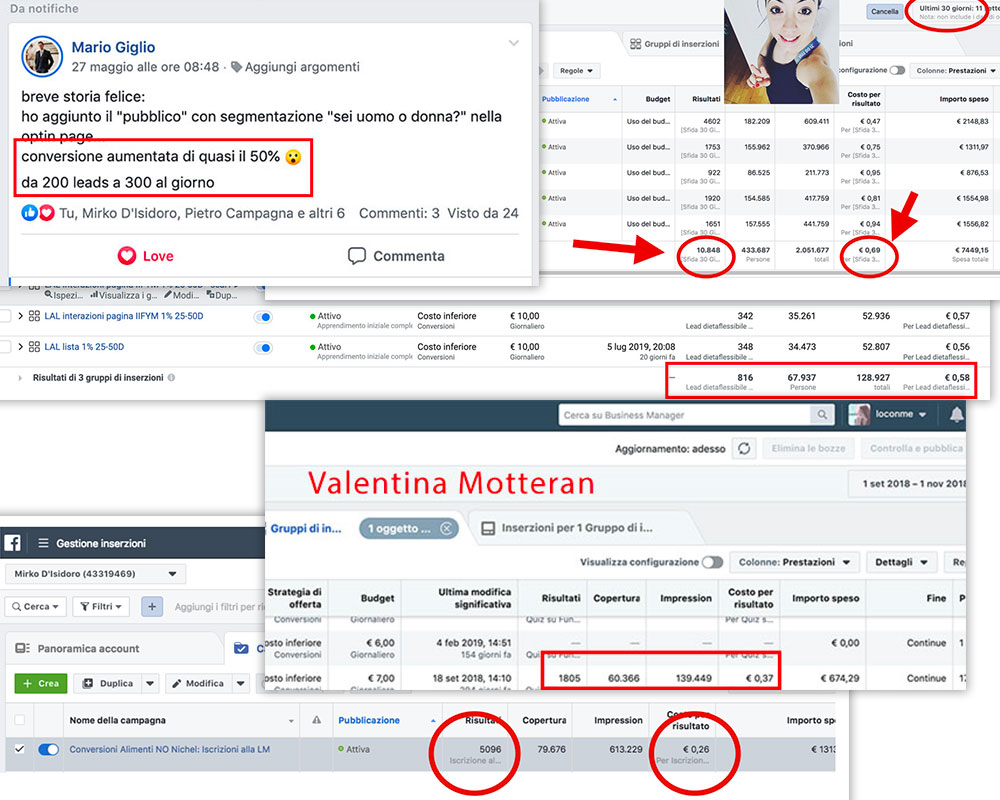Remove the '1 oggetto' filter chip
This screenshot has height=800, width=1000.
[446, 528]
